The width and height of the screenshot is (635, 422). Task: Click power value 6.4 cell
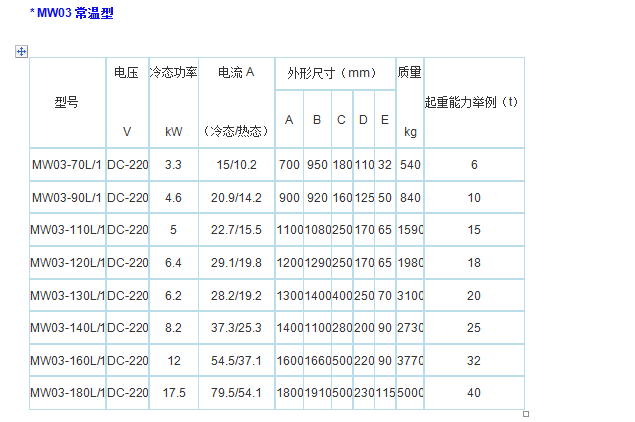click(173, 263)
